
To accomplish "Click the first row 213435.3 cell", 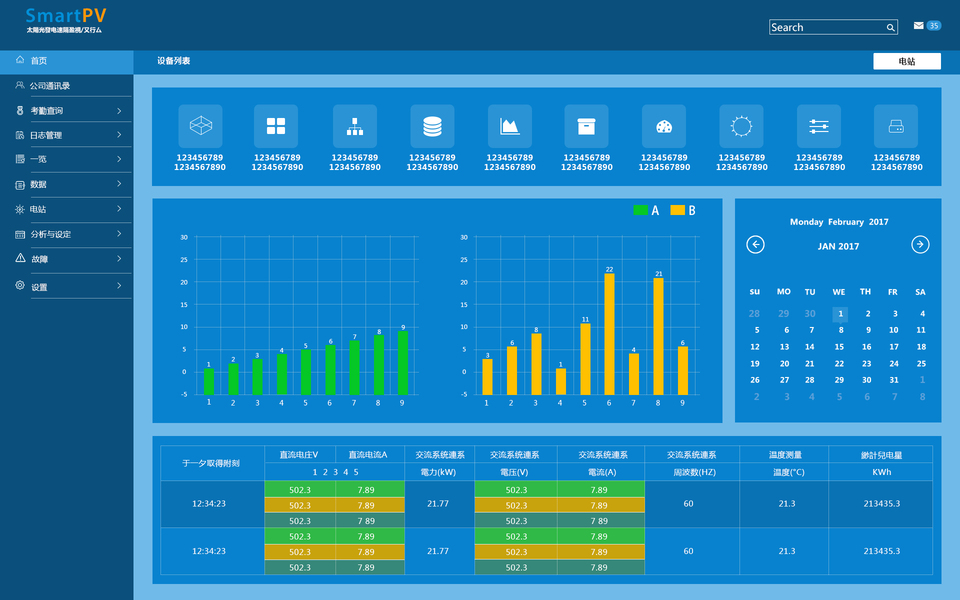I will tap(881, 504).
